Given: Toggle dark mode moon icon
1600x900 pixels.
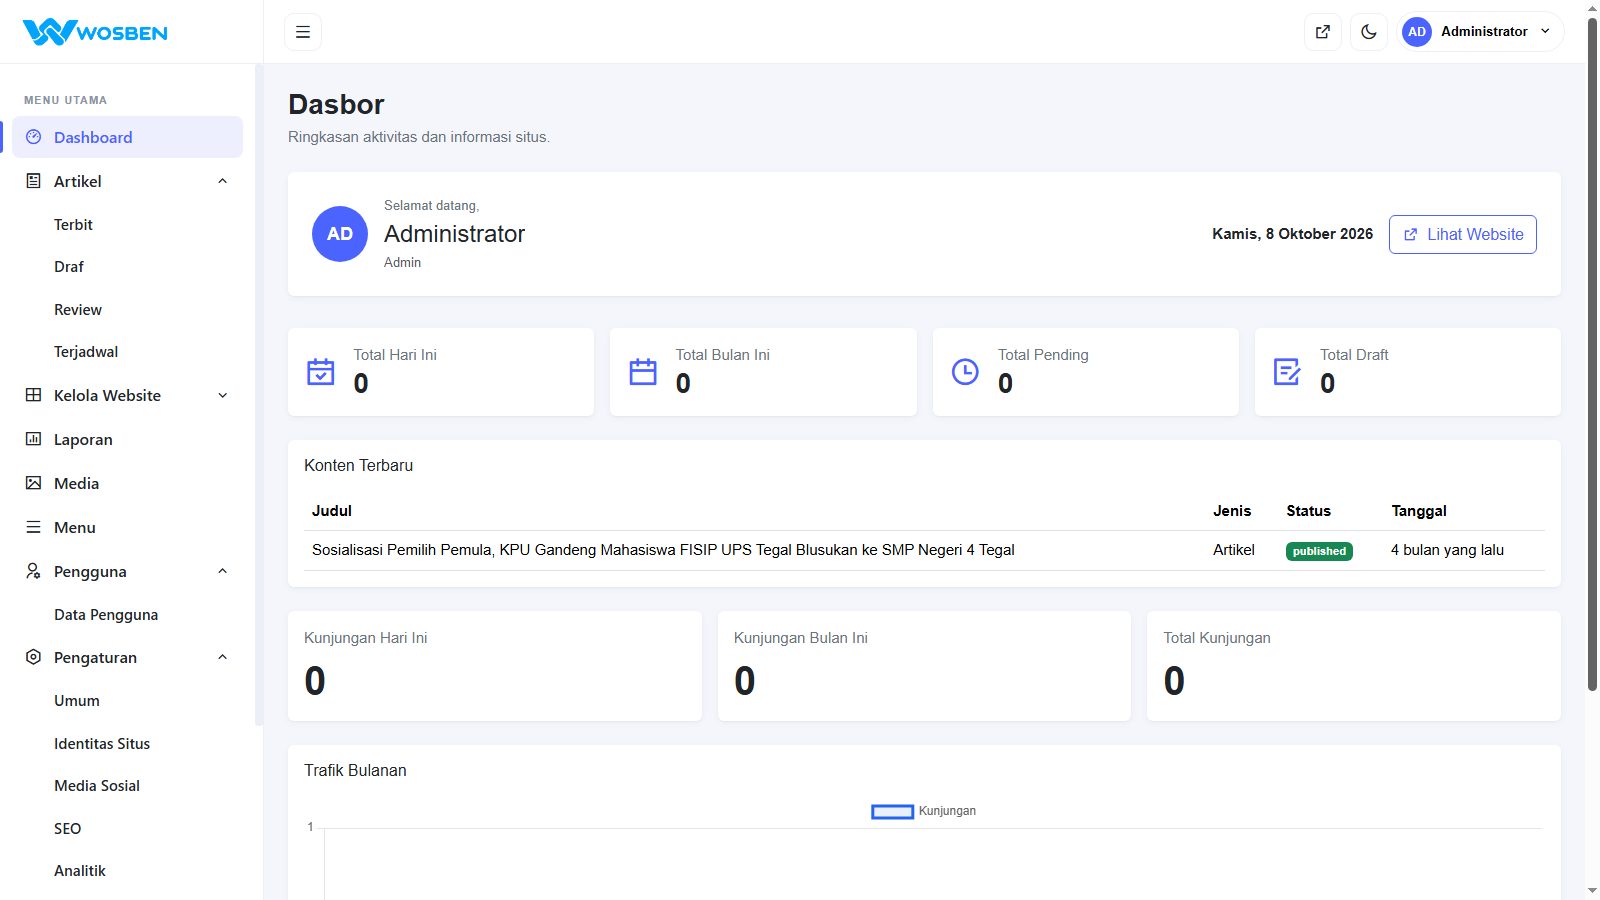Looking at the screenshot, I should click(x=1369, y=32).
